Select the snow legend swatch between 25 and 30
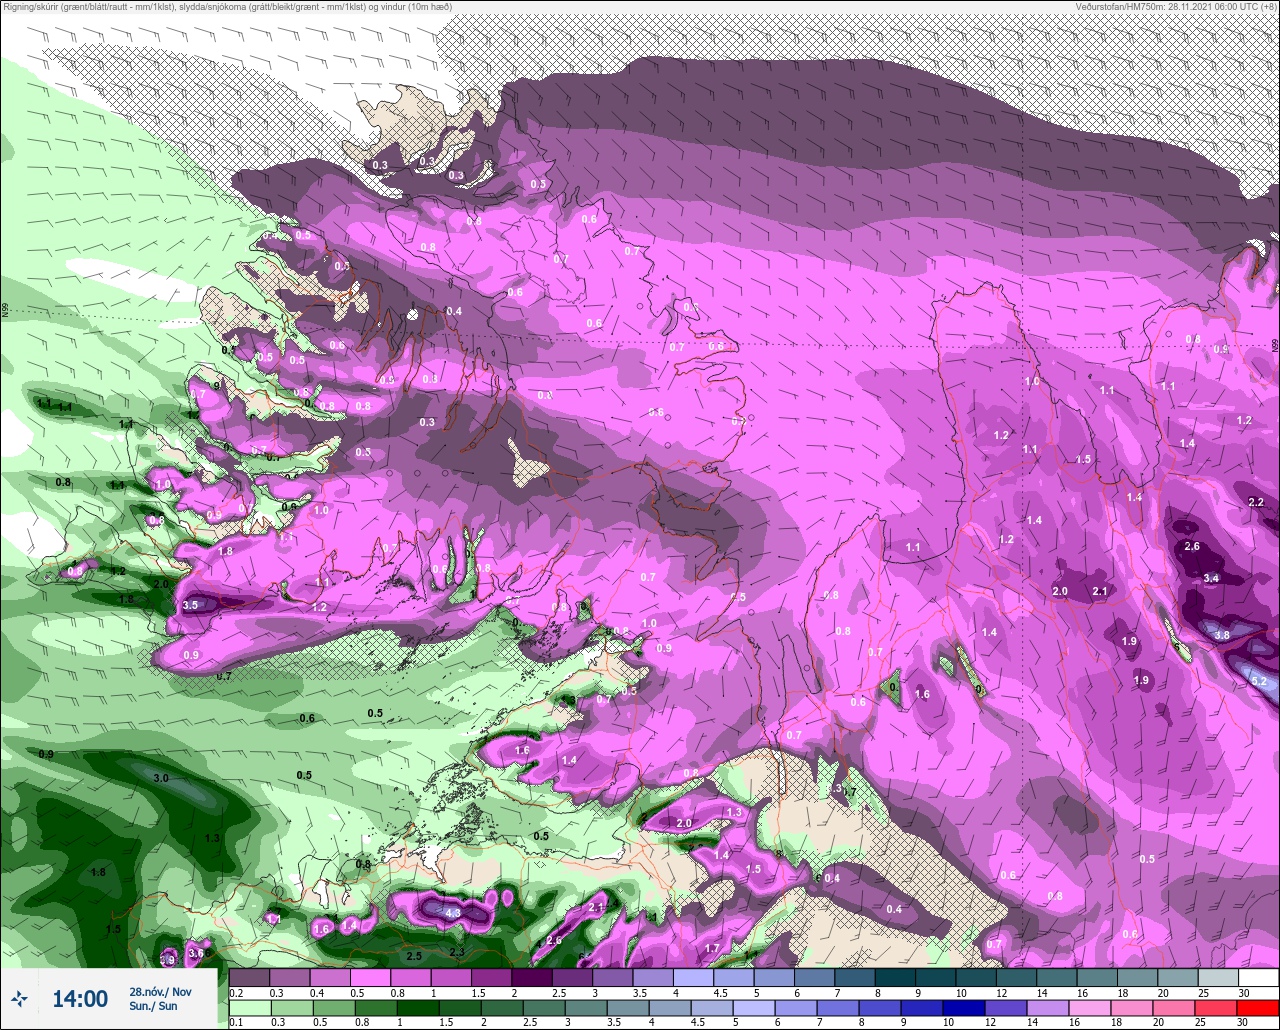Viewport: 1280px width, 1030px height. pos(1218,977)
